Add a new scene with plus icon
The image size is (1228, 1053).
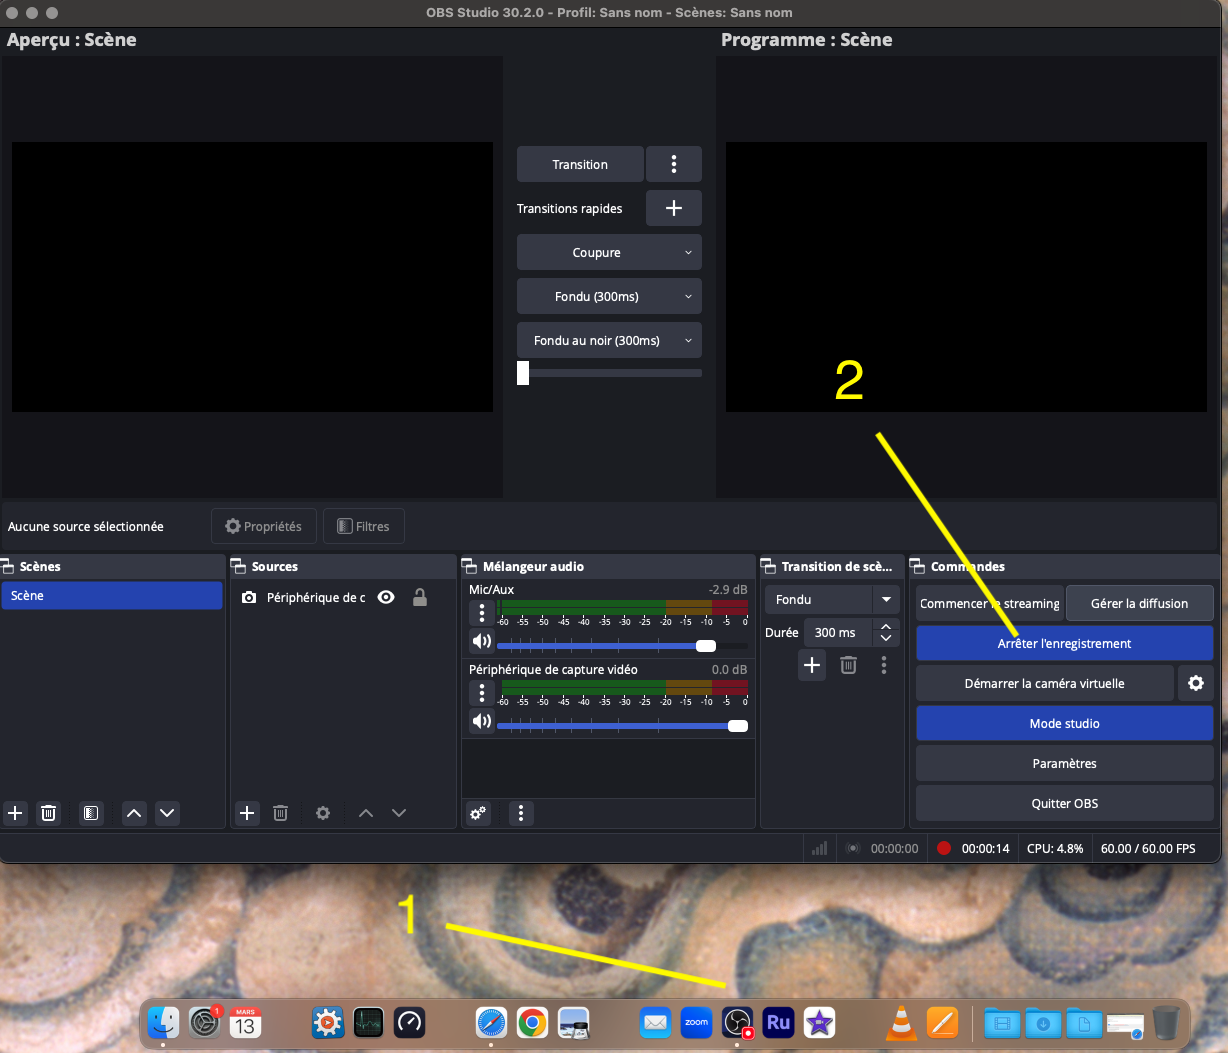point(15,813)
